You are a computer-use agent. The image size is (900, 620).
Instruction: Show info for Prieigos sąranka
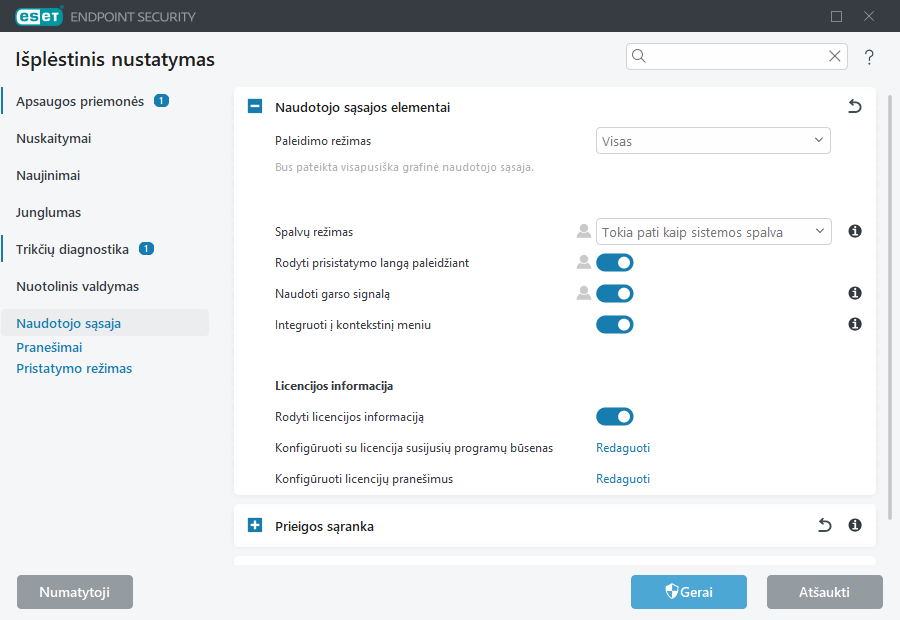click(x=855, y=525)
